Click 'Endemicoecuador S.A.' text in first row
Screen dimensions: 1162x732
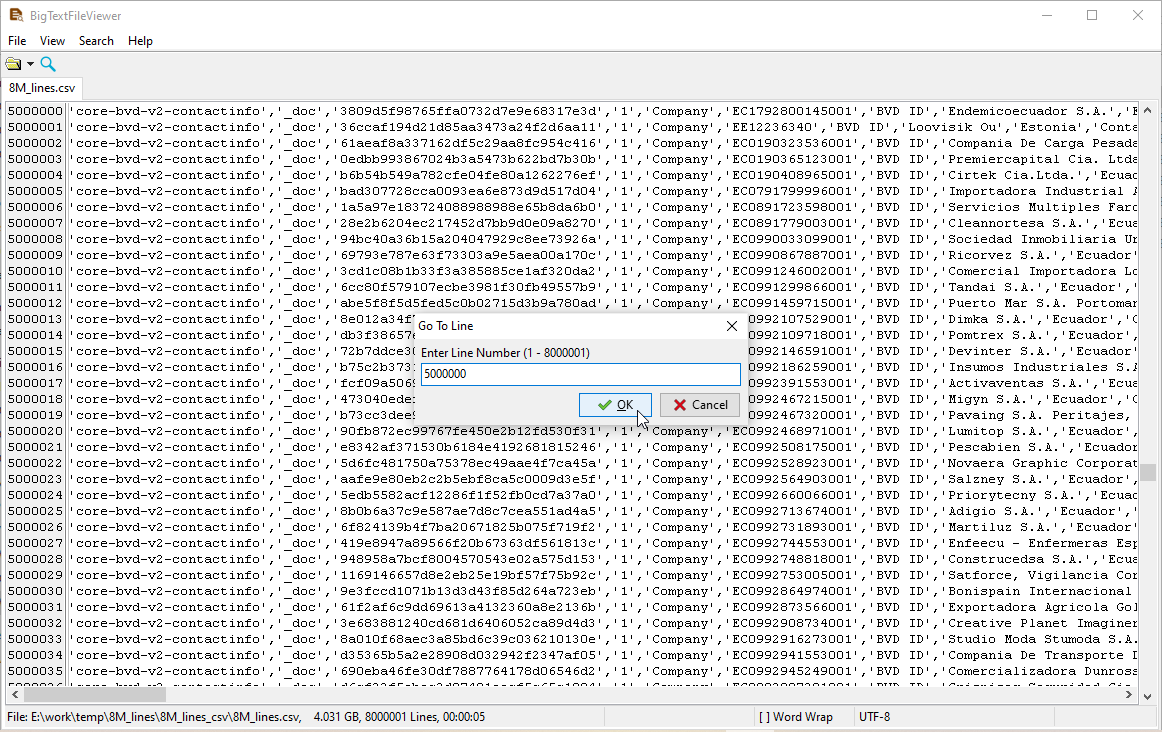coord(1028,111)
